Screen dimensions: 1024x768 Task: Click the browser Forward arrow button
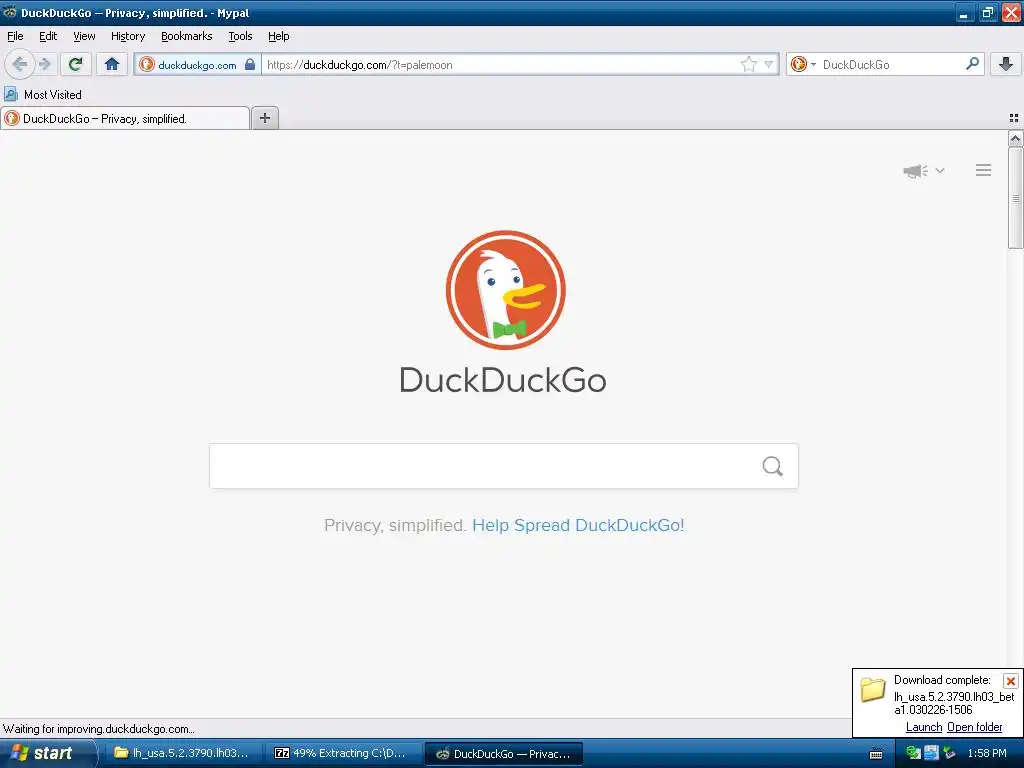point(45,64)
